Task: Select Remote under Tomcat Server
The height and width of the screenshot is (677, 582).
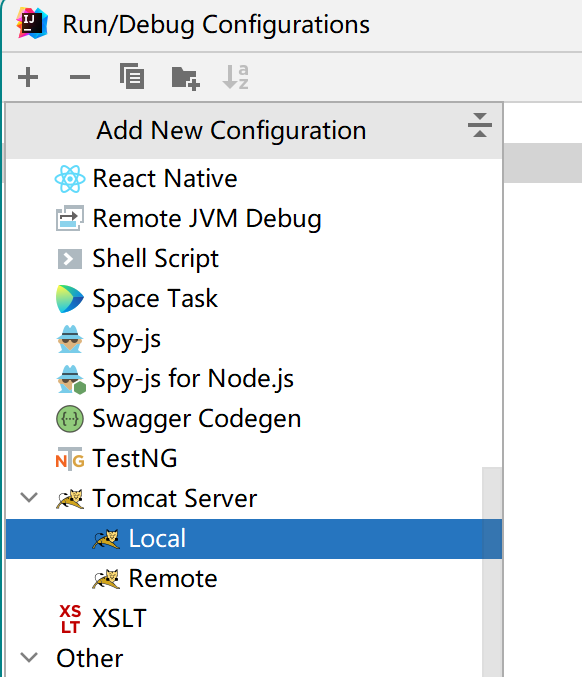Action: click(x=254, y=579)
